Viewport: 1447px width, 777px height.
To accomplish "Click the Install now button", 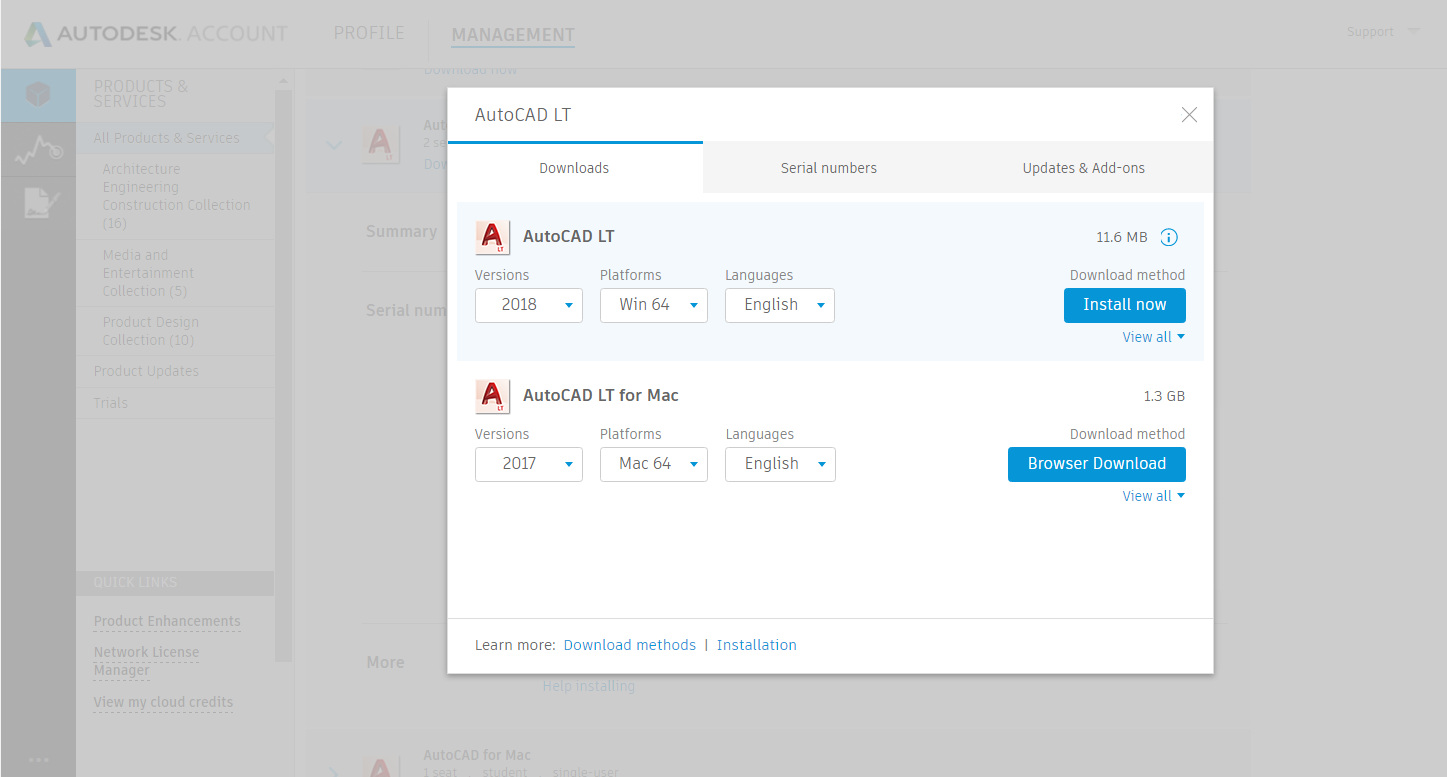I will pos(1125,305).
